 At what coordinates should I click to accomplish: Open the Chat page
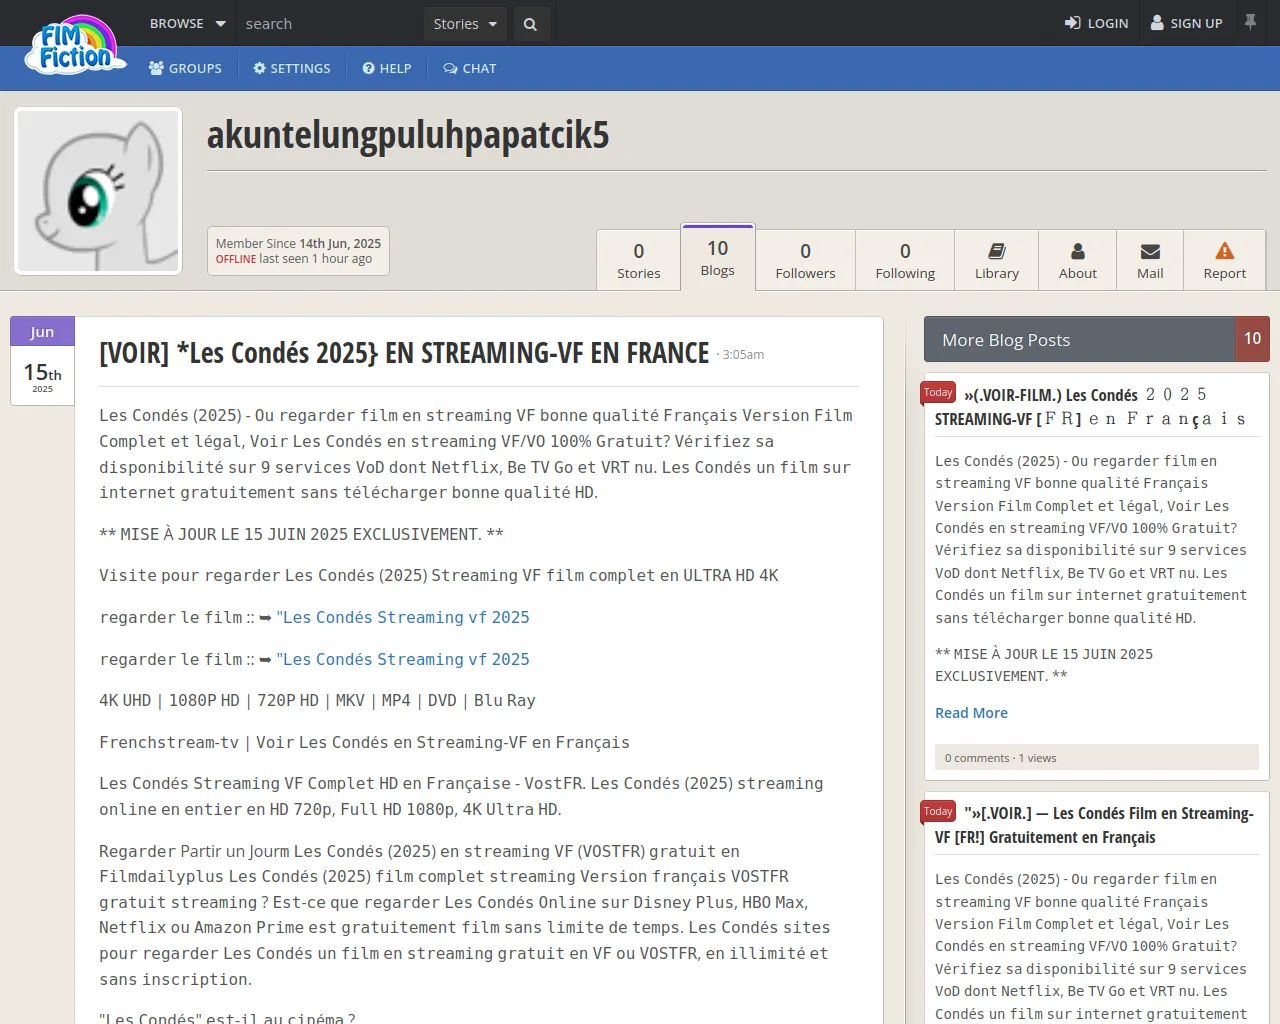point(469,68)
